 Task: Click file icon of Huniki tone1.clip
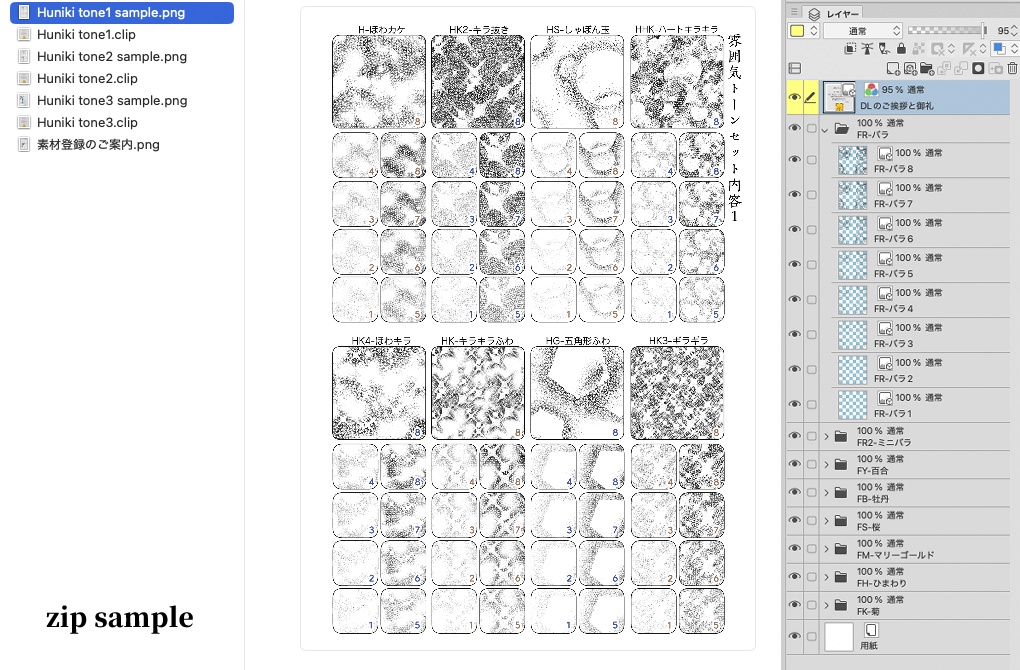click(x=24, y=34)
